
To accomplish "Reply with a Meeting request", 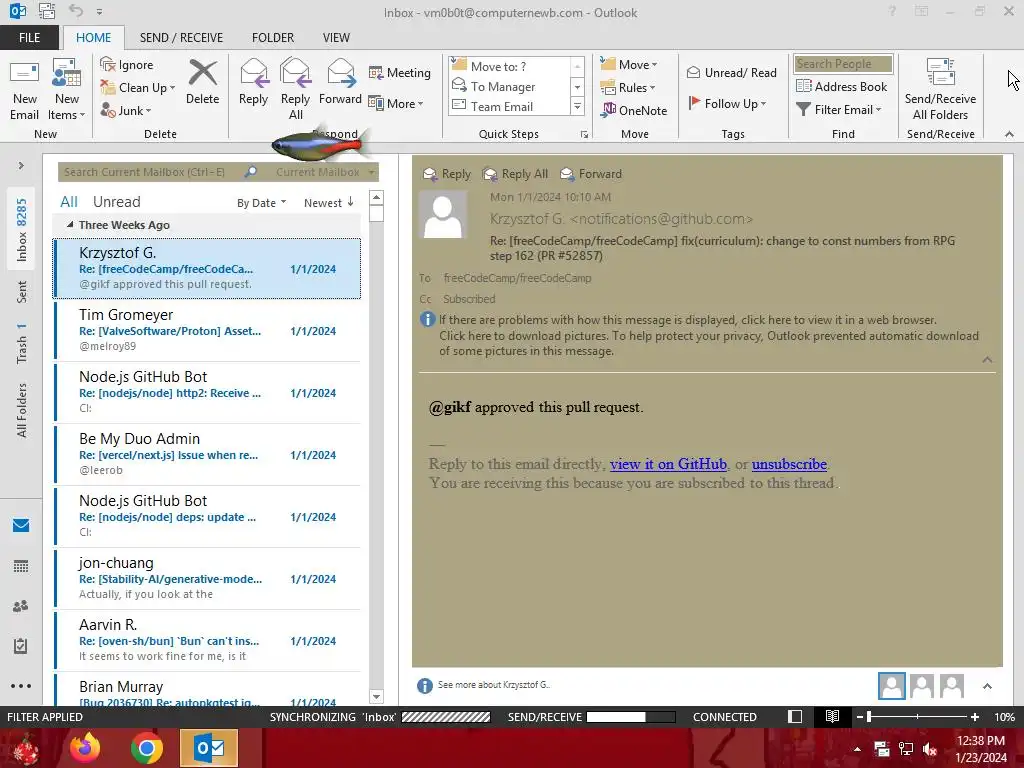I will coord(400,72).
